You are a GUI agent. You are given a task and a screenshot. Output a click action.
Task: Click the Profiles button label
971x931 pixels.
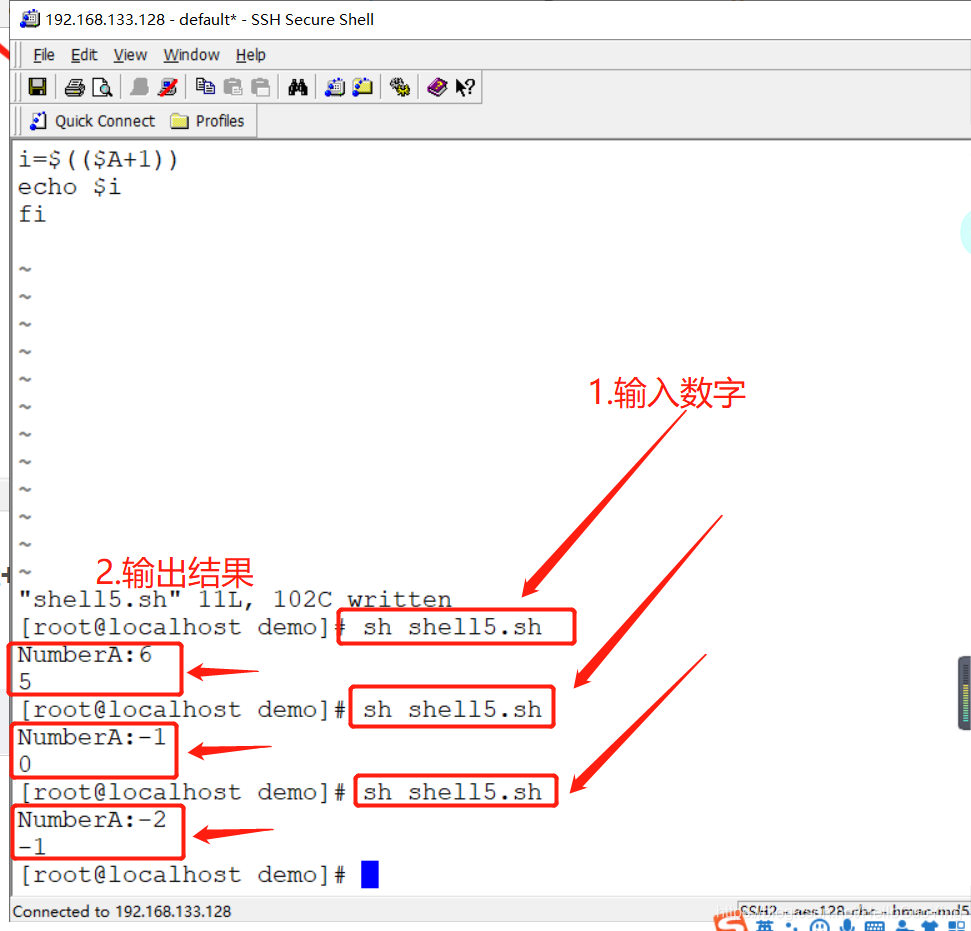pos(220,121)
